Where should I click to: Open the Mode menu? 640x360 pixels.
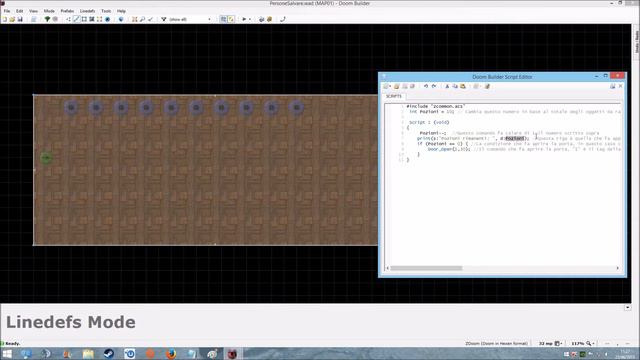[49, 11]
